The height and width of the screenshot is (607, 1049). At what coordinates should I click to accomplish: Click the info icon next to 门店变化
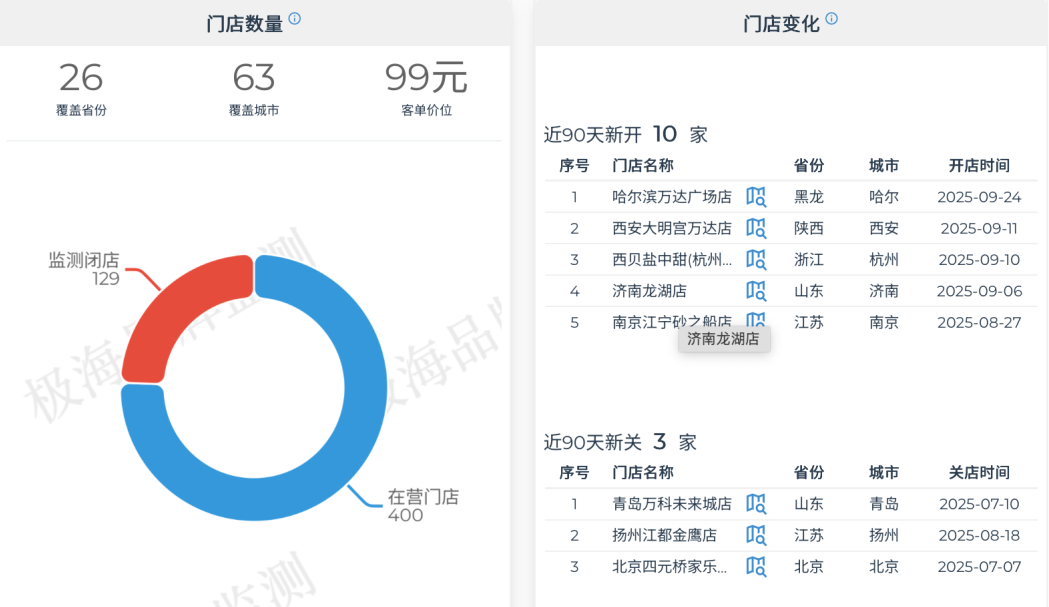click(831, 18)
